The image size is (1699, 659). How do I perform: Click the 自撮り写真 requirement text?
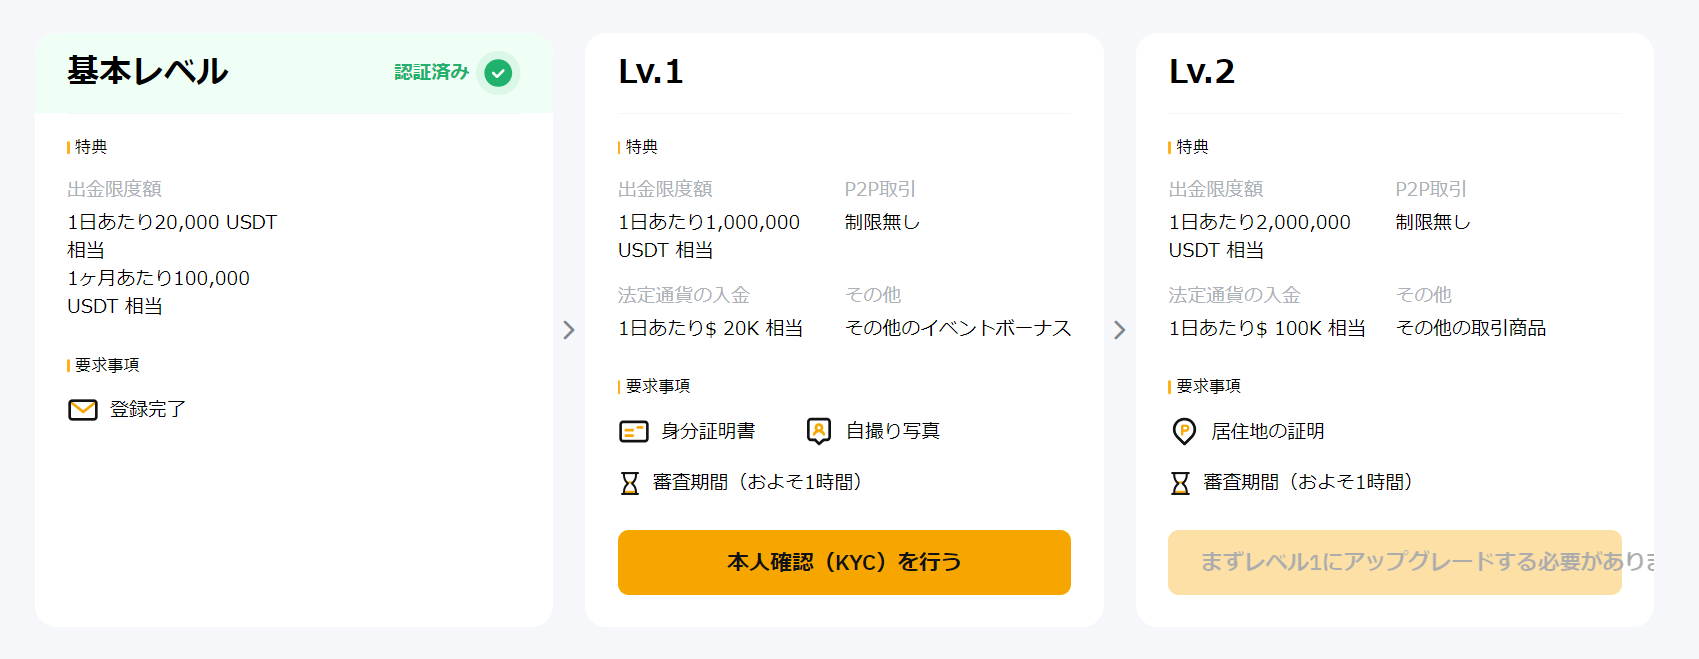(893, 431)
